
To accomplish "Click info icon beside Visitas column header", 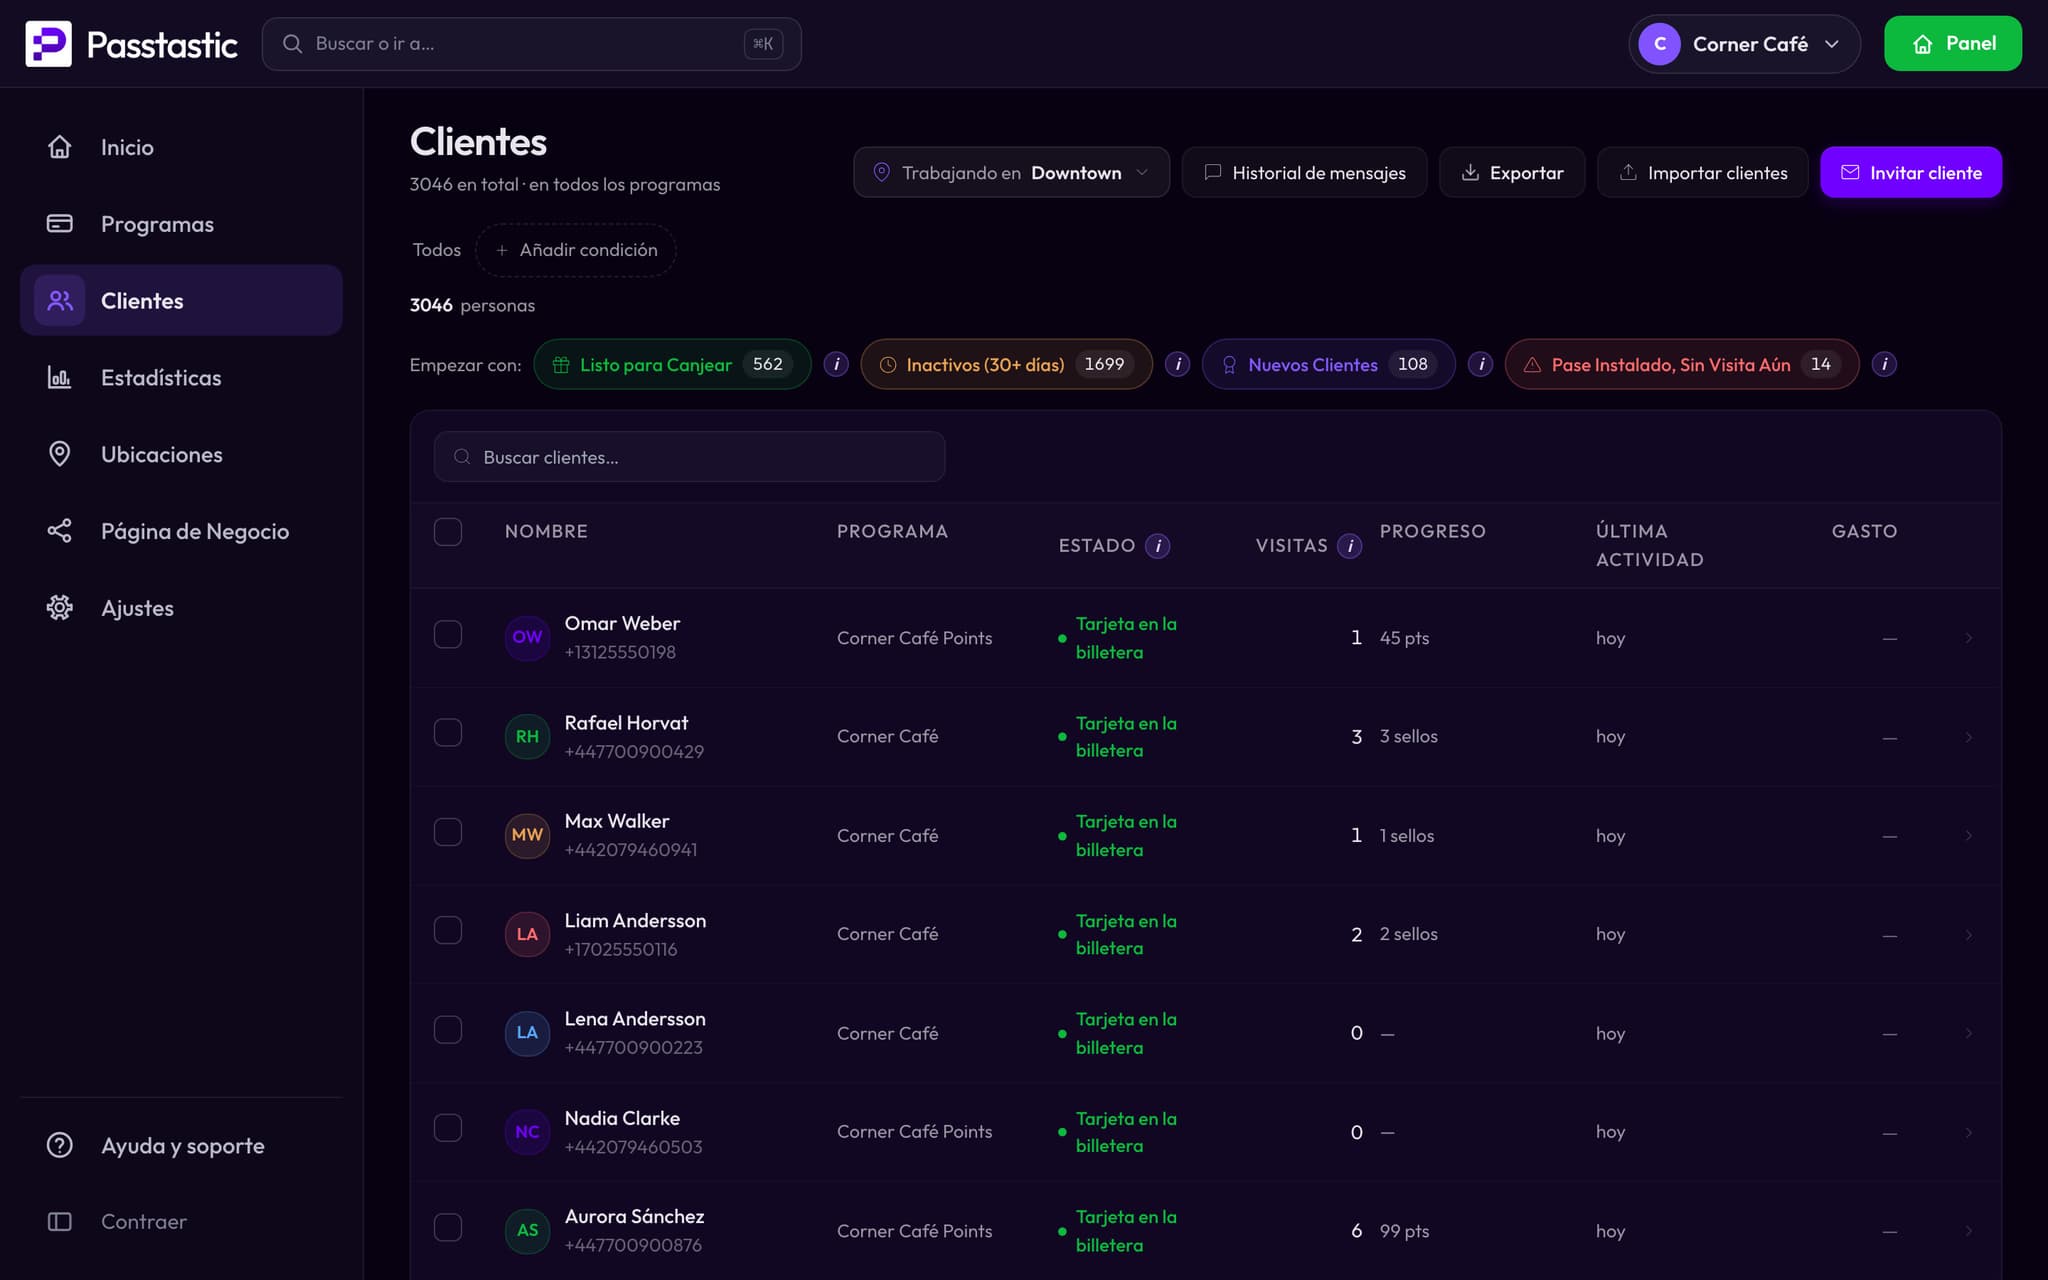I will (x=1349, y=546).
